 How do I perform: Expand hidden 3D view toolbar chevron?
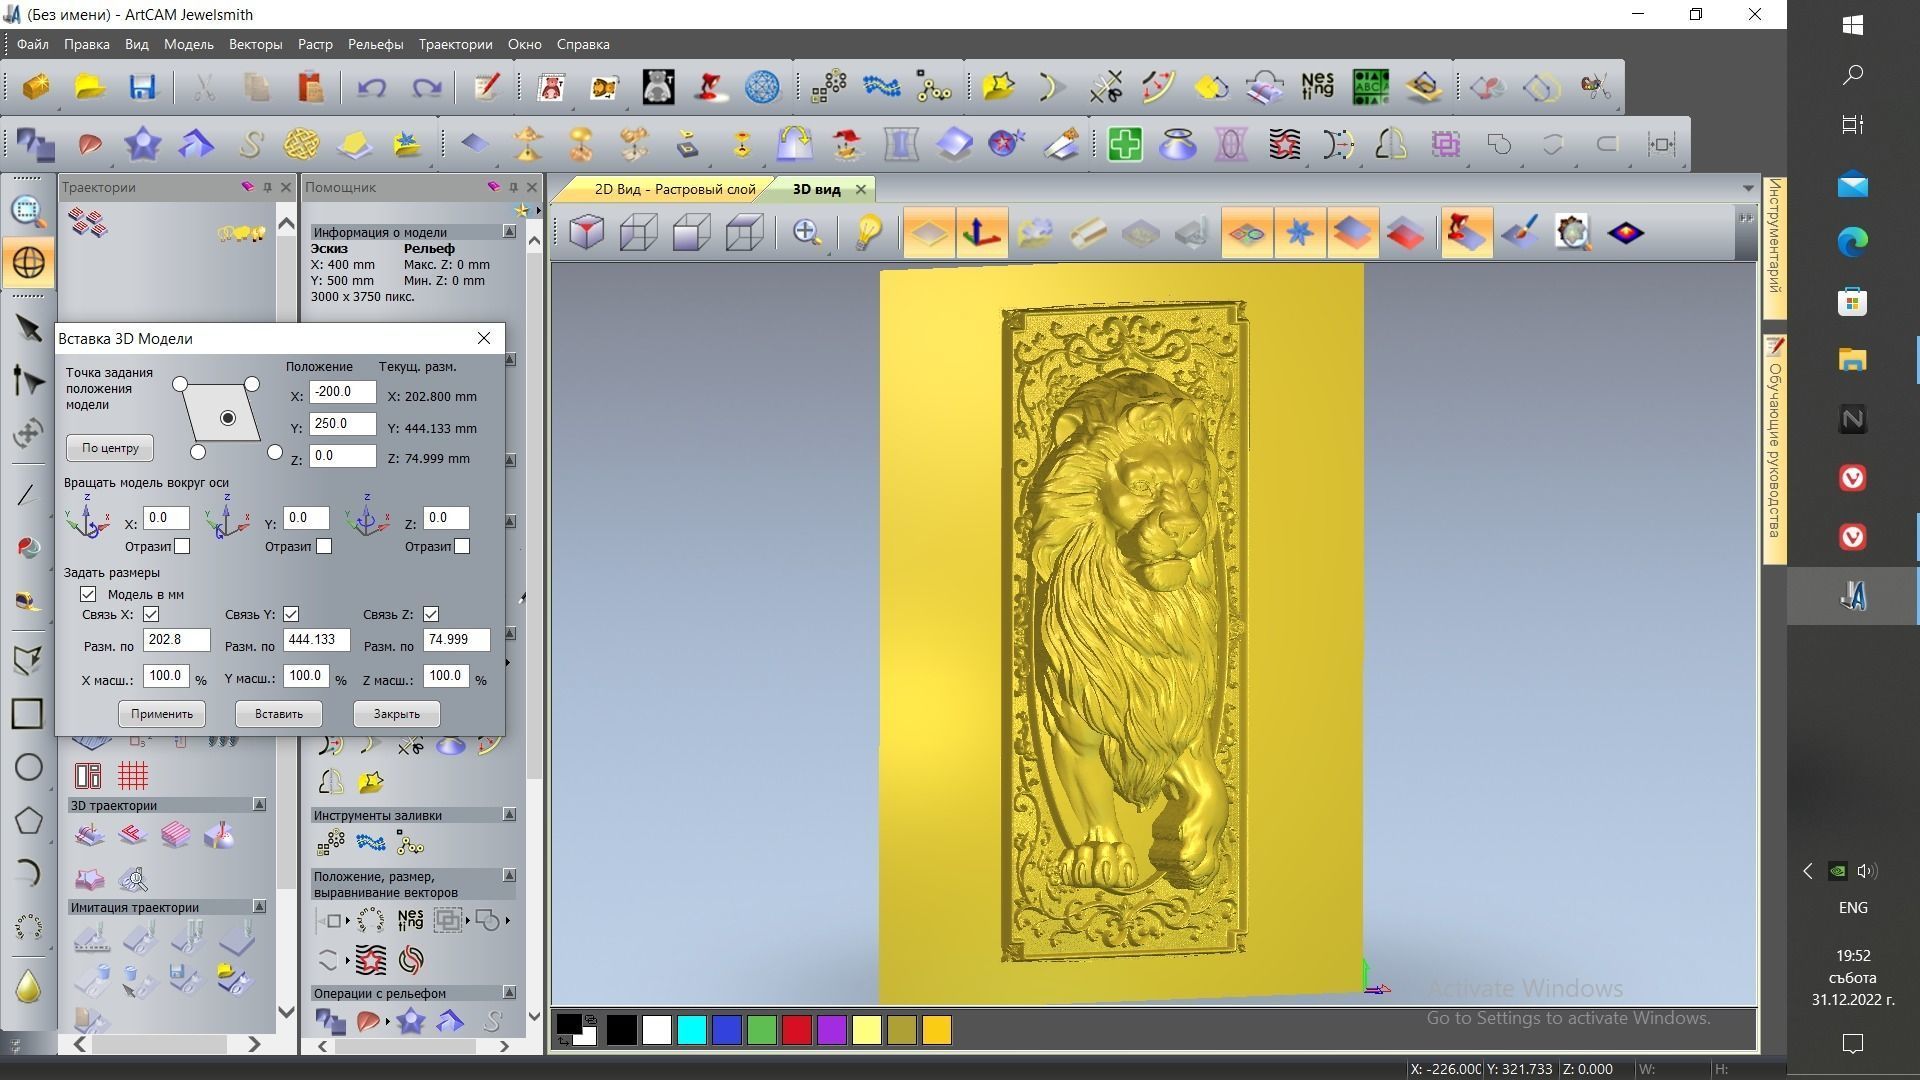[x=1746, y=218]
